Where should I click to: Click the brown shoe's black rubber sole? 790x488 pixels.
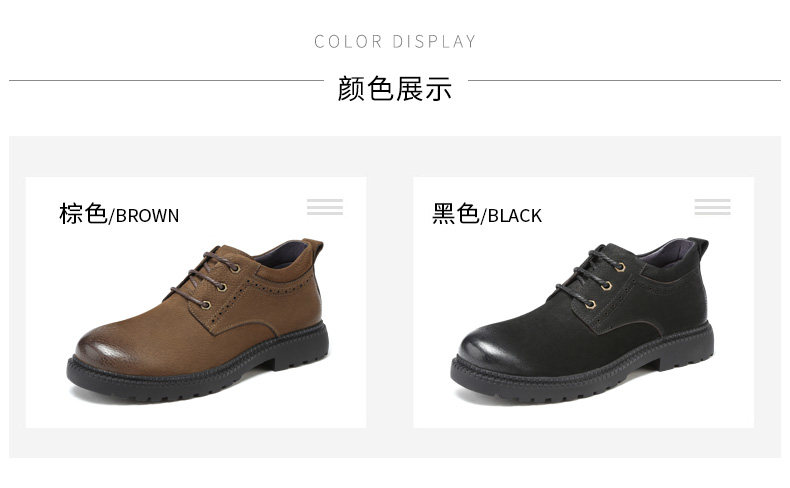click(198, 370)
